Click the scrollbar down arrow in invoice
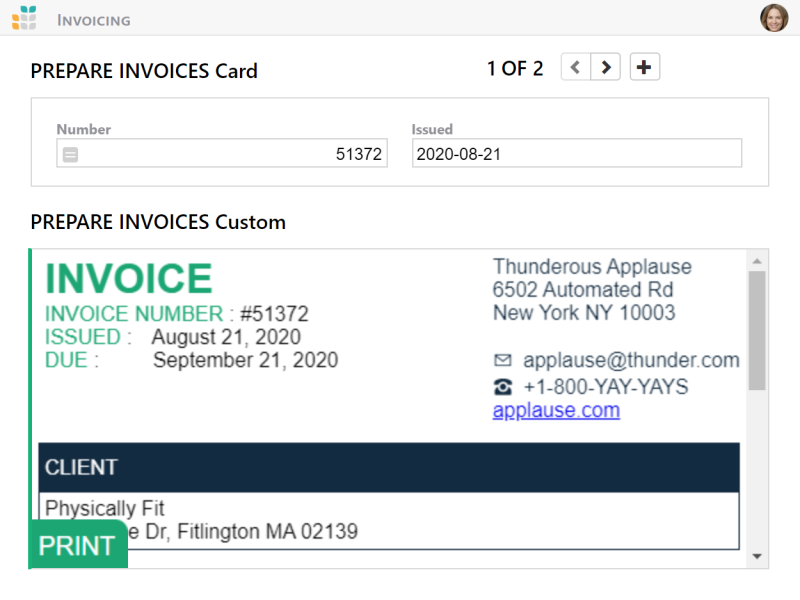The height and width of the screenshot is (600, 800). click(x=757, y=556)
